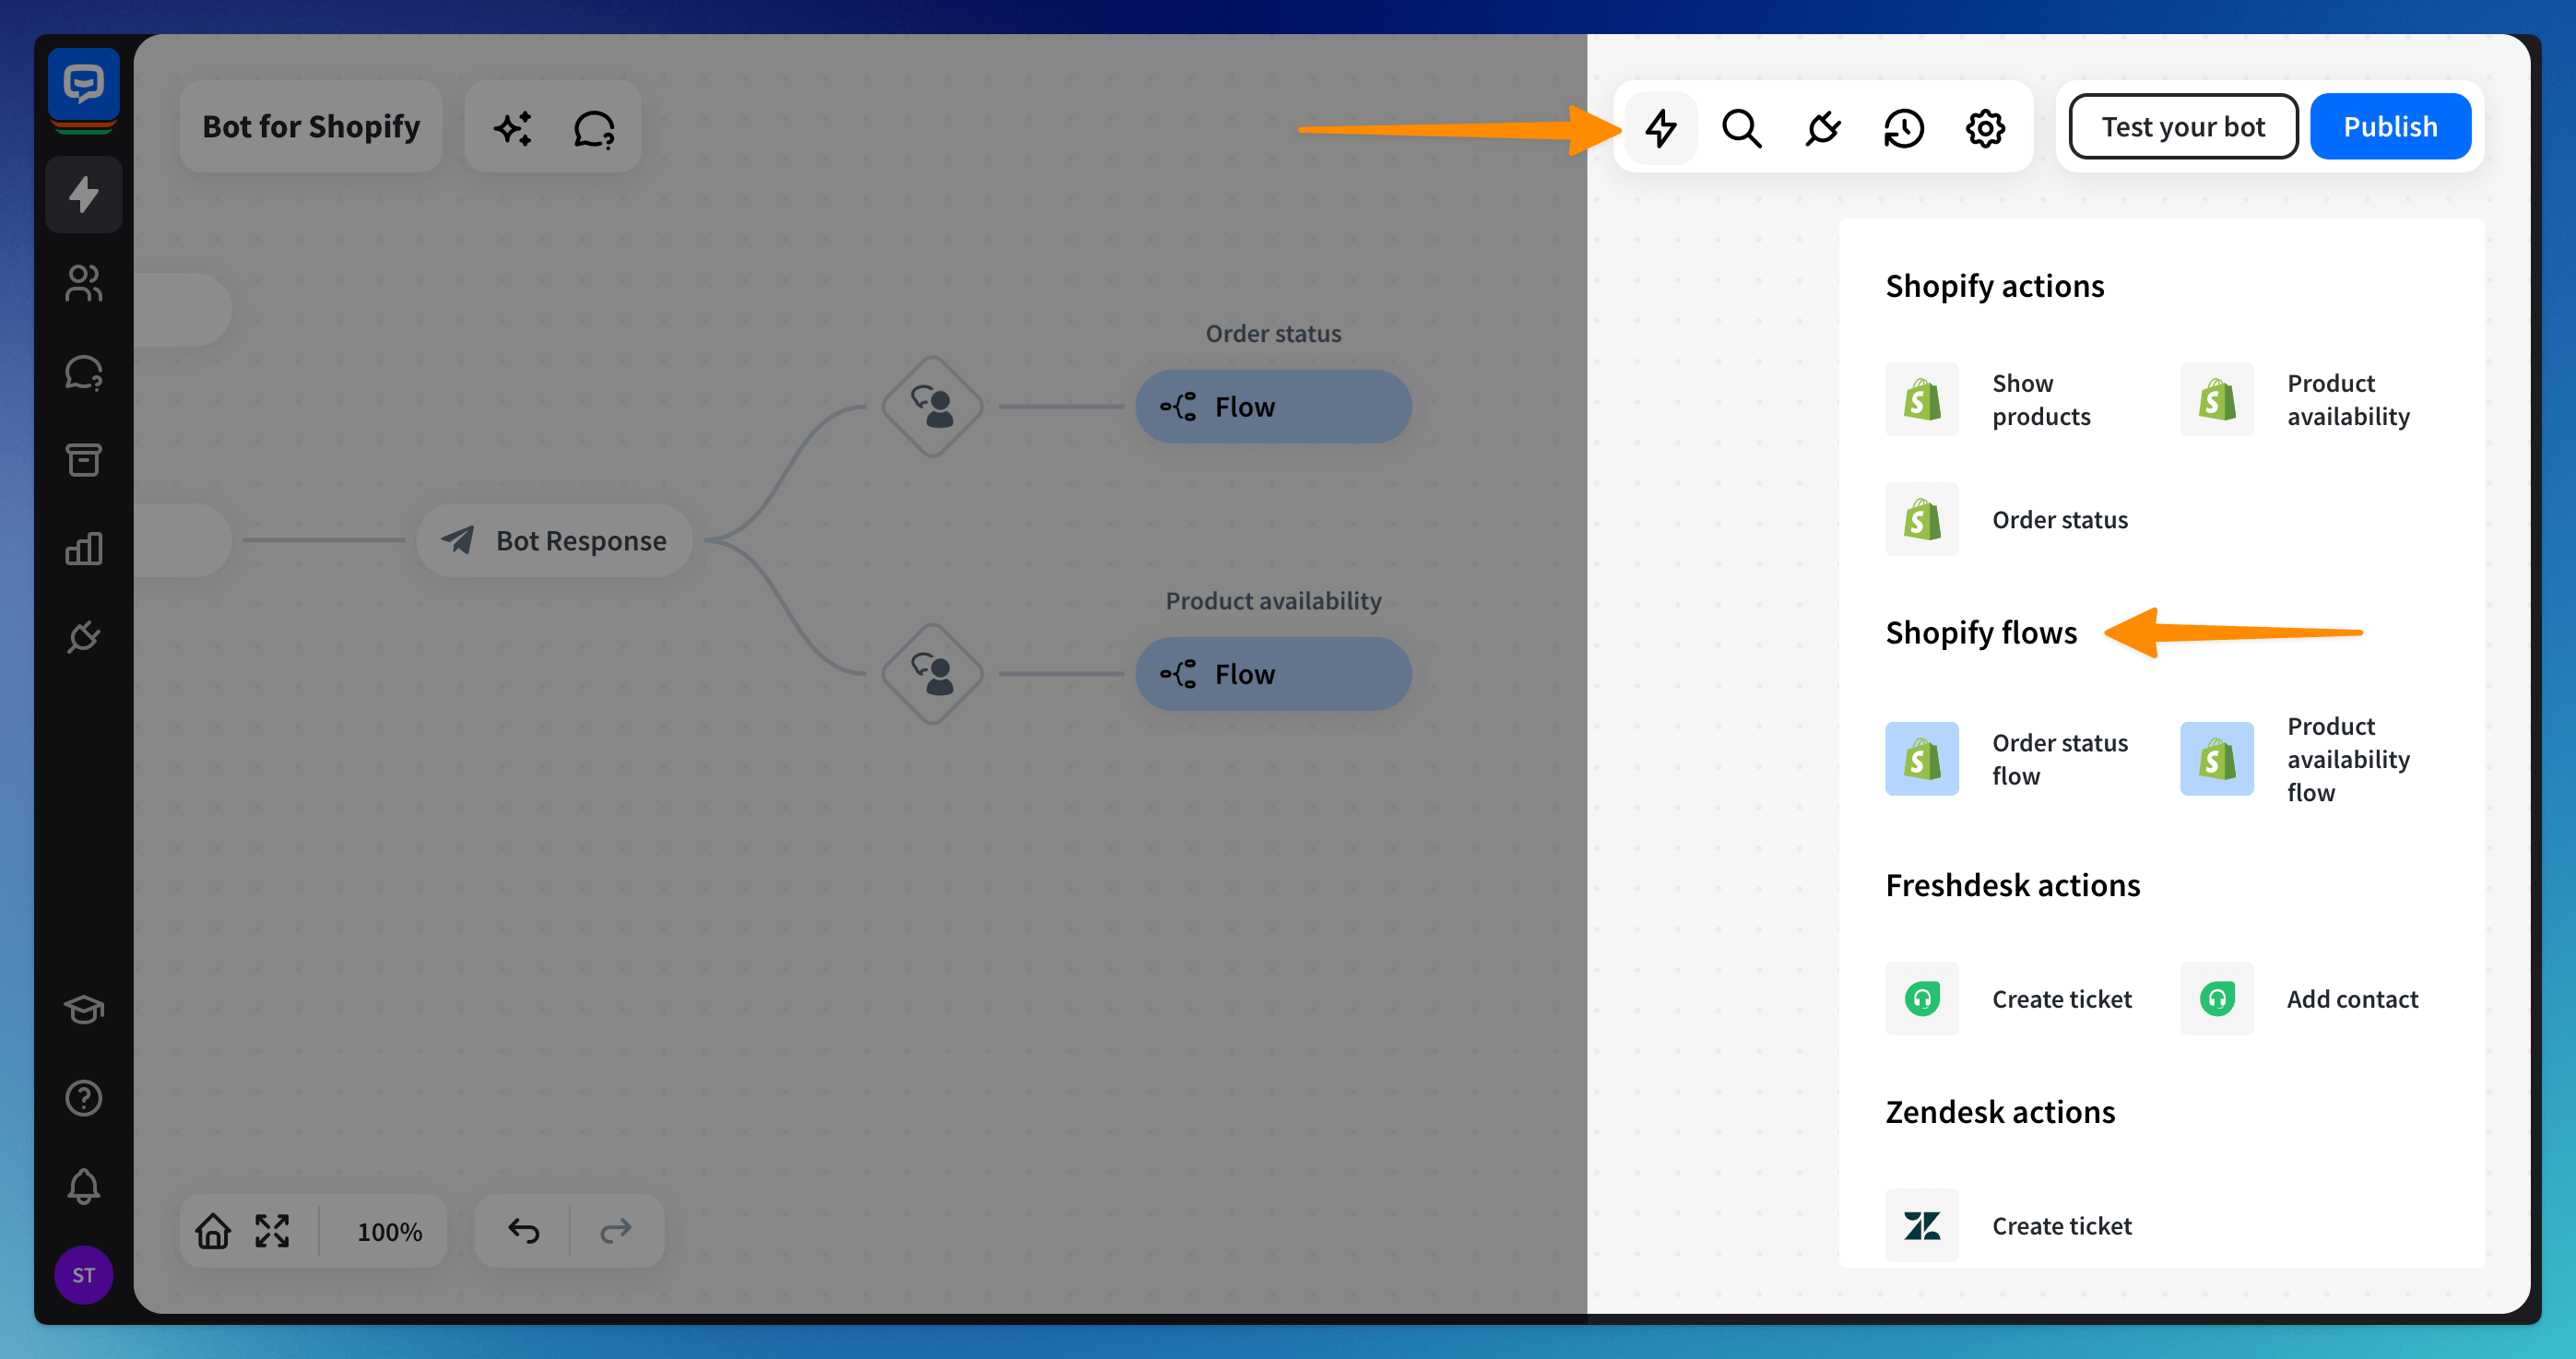Open the integrations plug icon in top toolbar

point(1822,127)
